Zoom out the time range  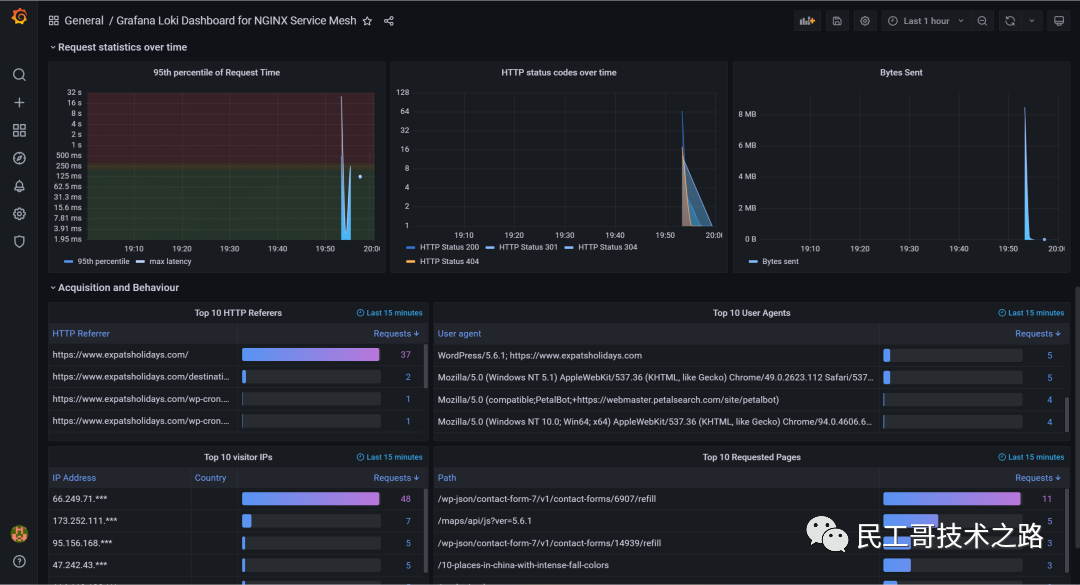(982, 21)
